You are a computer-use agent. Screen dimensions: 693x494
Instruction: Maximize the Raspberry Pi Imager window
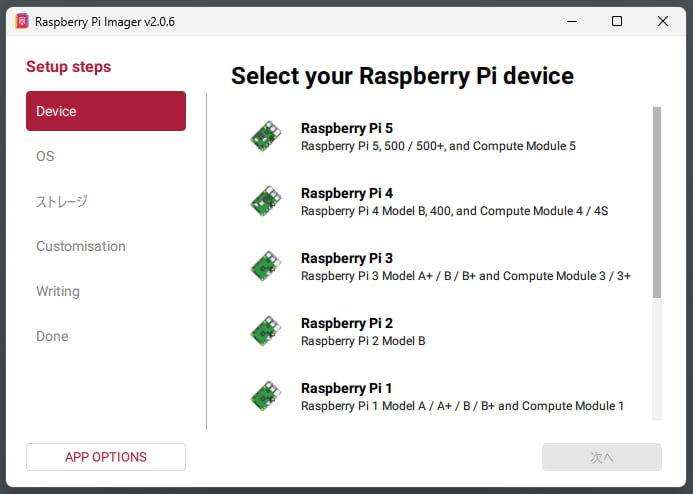point(617,21)
